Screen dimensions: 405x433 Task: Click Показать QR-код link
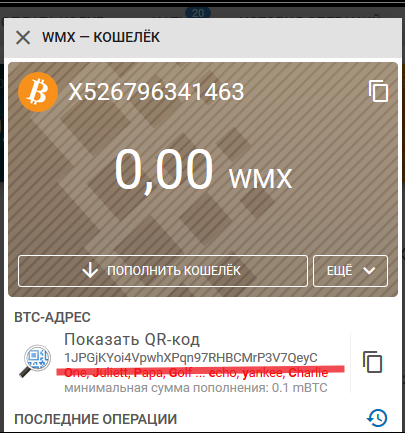(132, 340)
